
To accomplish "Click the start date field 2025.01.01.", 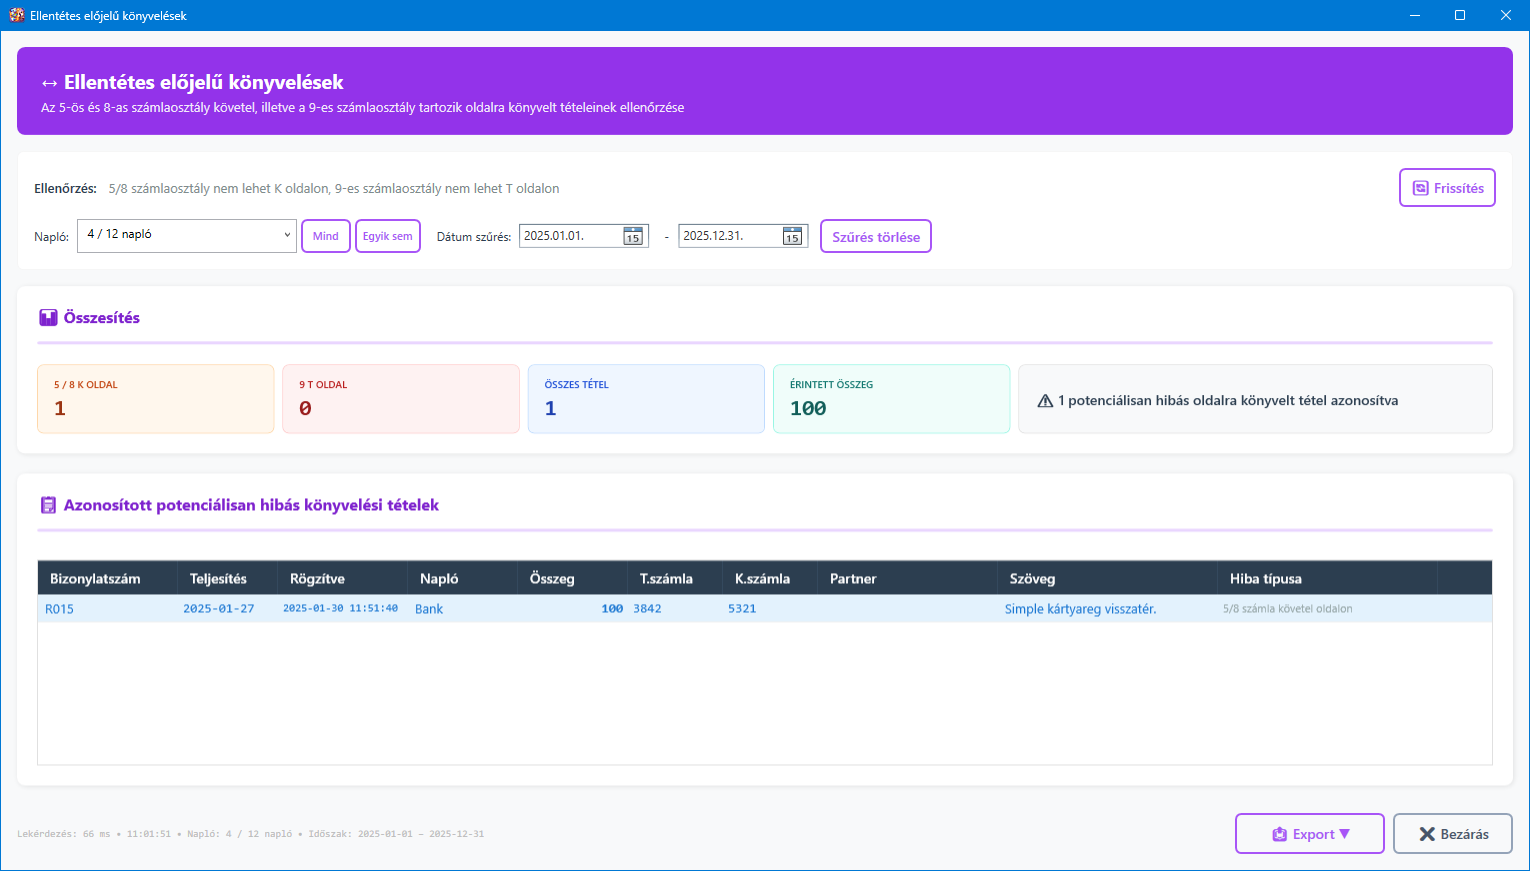I will [x=568, y=236].
